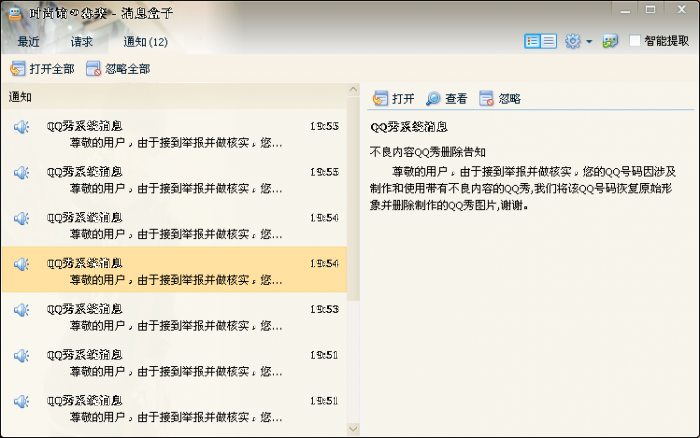
Task: Click the message box app icon in title bar
Action: coord(15,13)
